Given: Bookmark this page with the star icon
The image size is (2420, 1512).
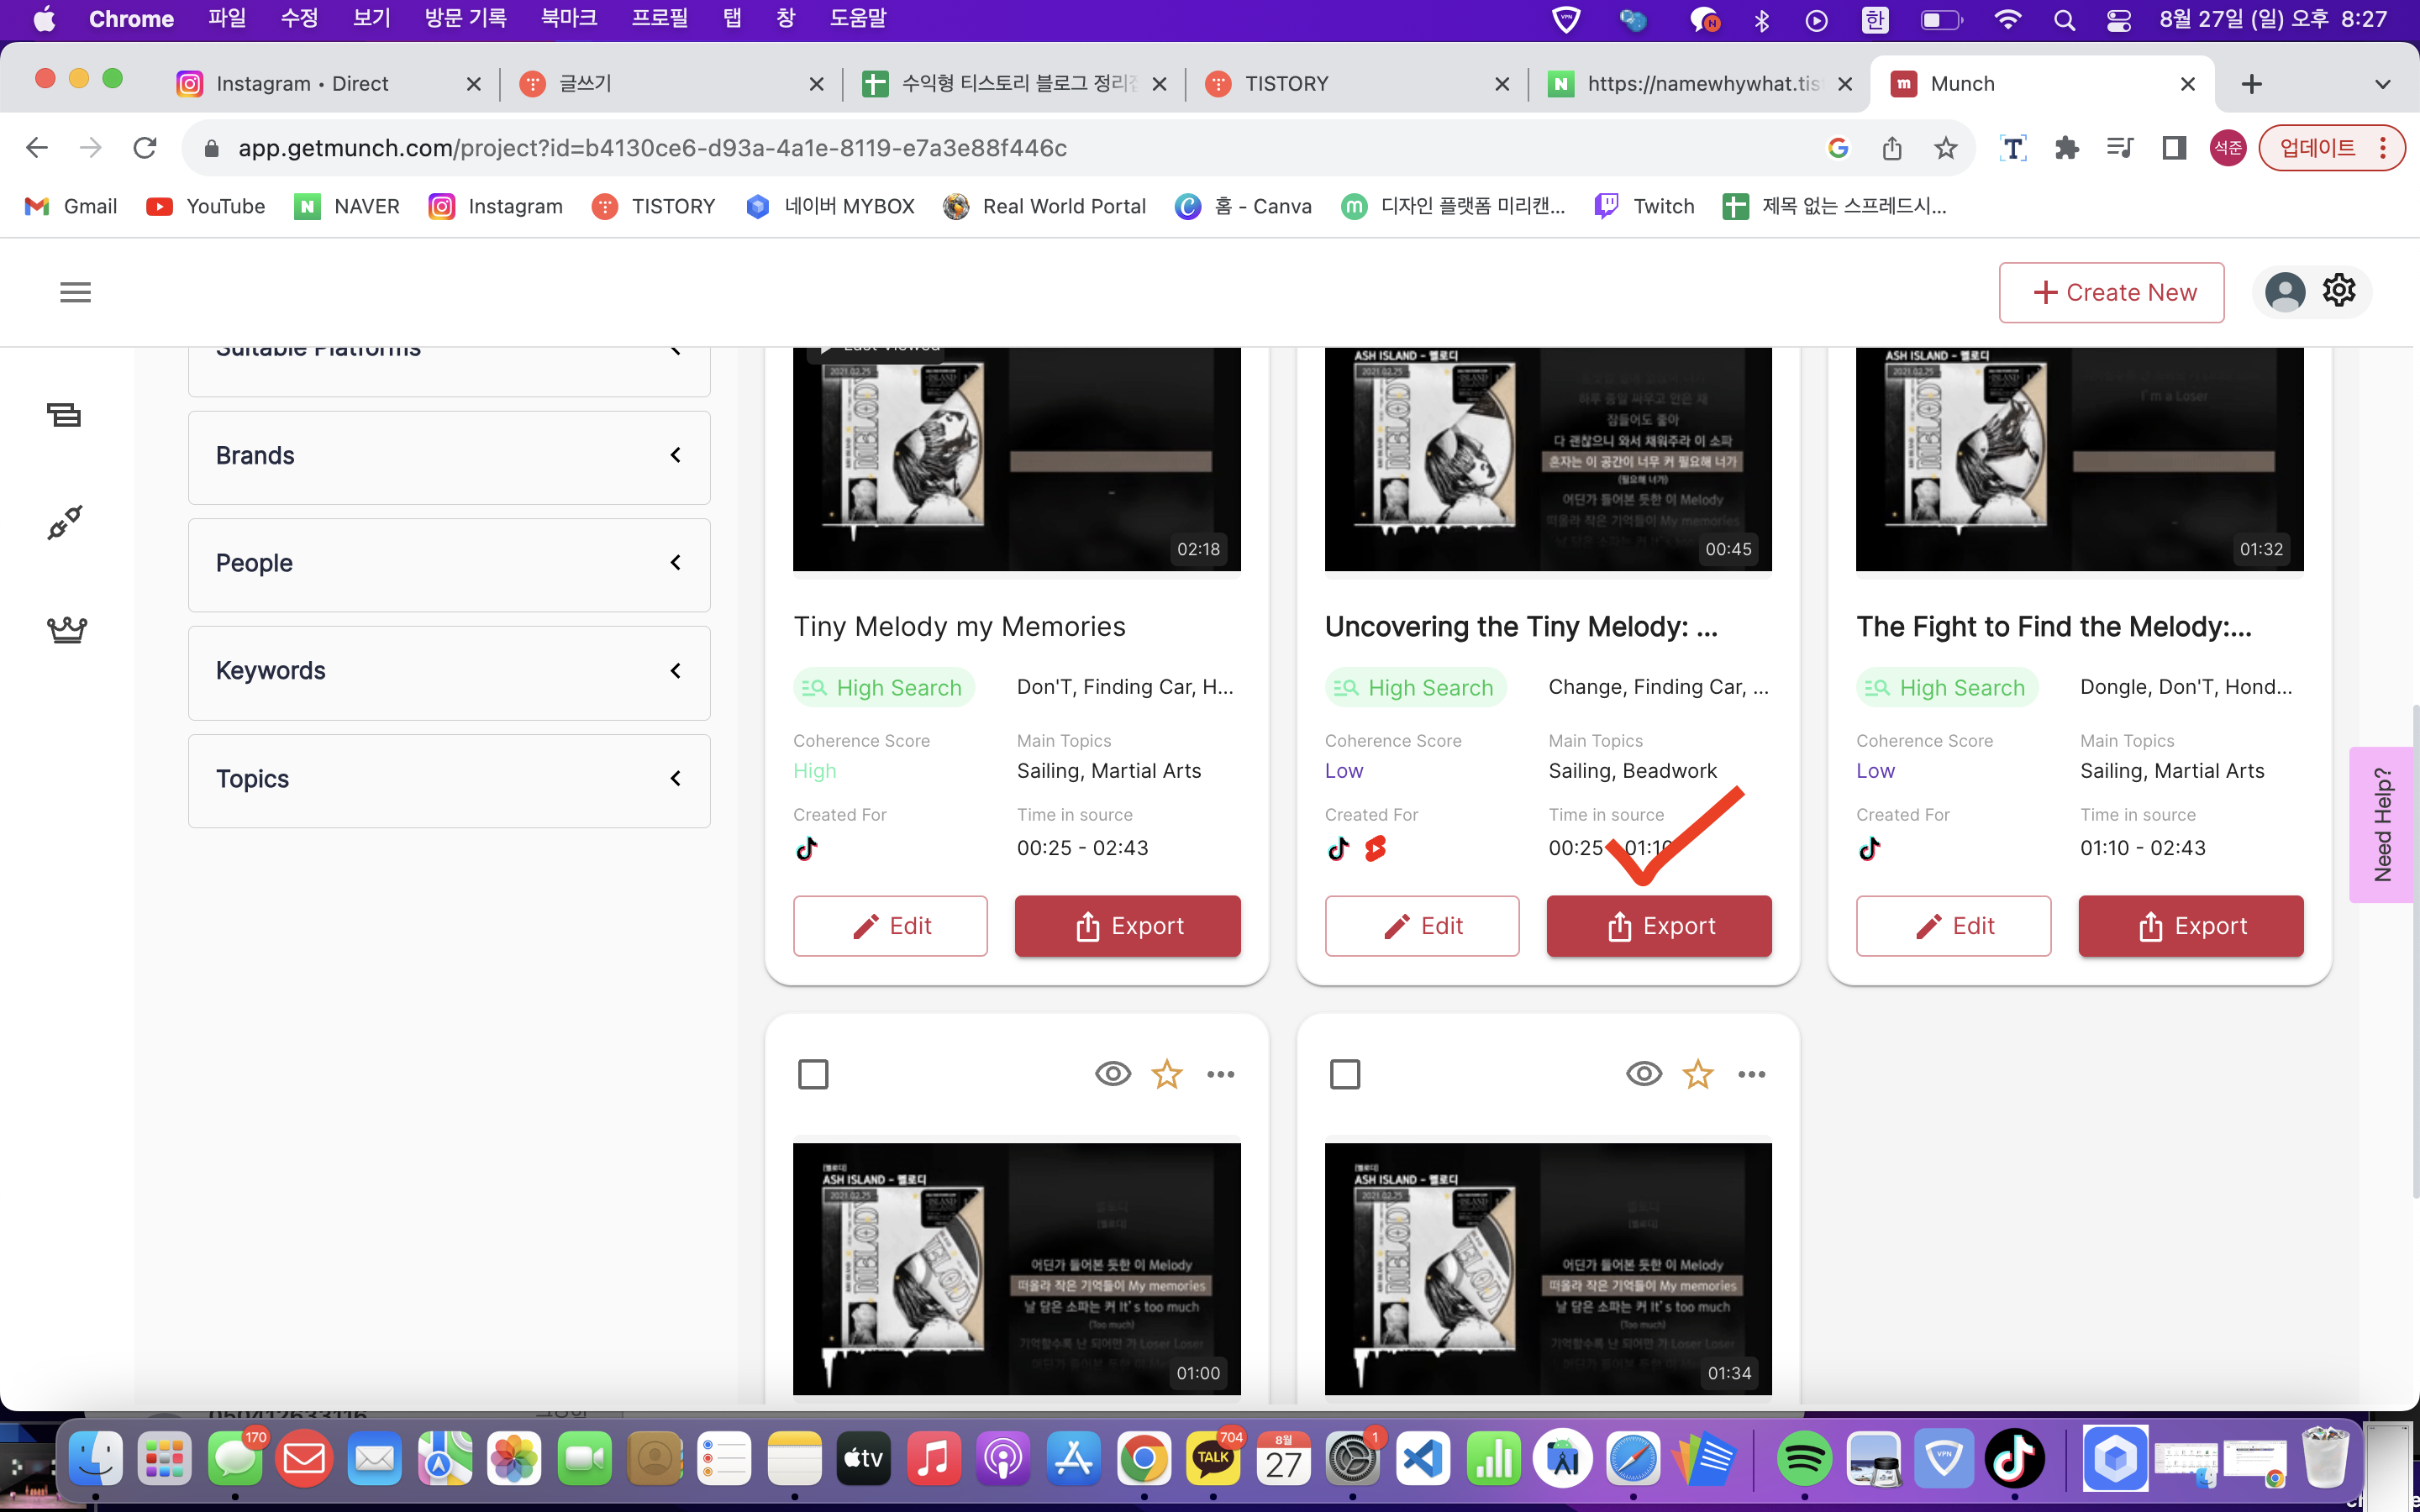Looking at the screenshot, I should click(x=1945, y=148).
